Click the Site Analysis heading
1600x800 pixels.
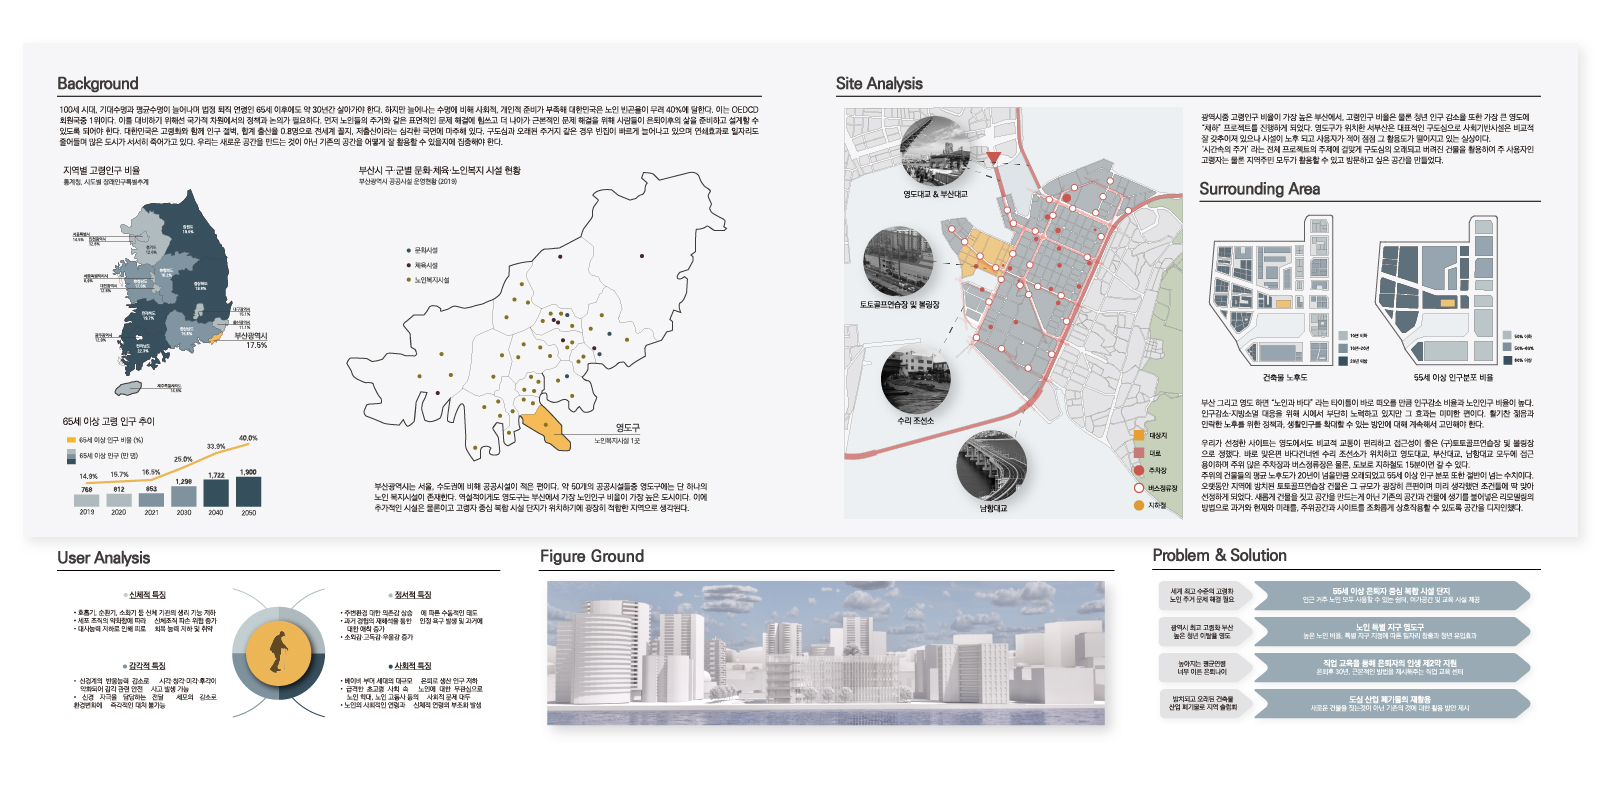point(879,84)
